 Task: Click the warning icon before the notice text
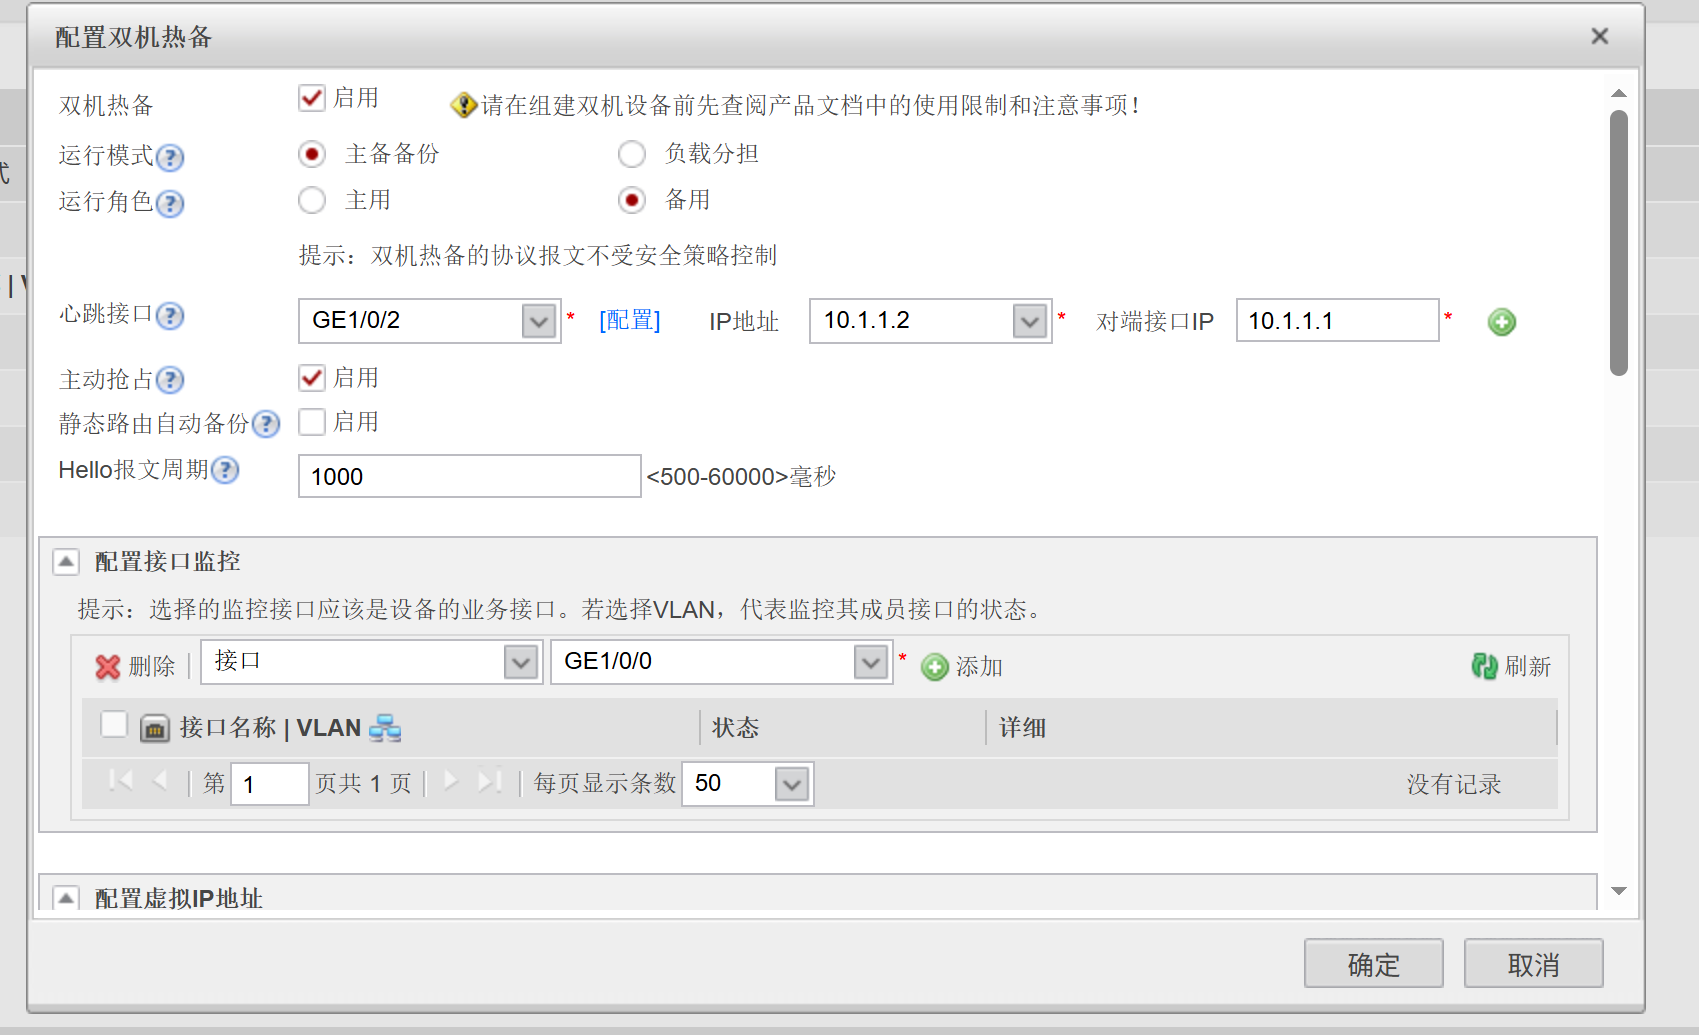pos(463,105)
